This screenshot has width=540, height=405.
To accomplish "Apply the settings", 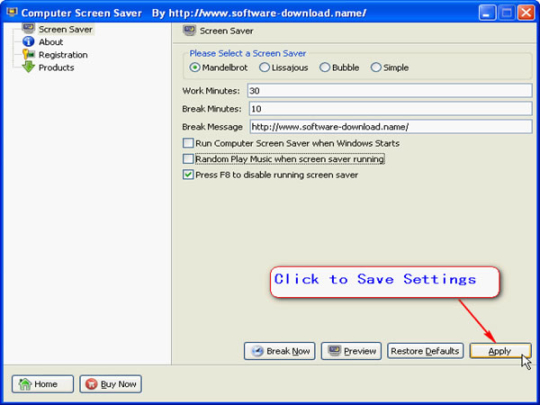I will coord(500,351).
